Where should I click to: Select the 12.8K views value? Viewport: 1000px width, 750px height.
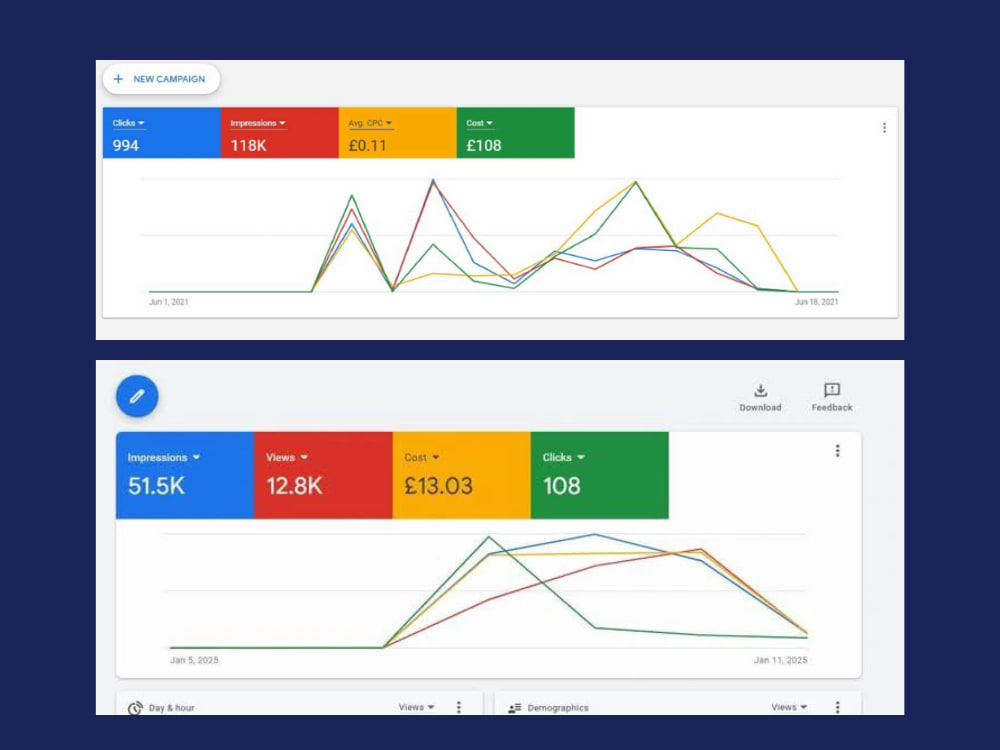pos(294,486)
